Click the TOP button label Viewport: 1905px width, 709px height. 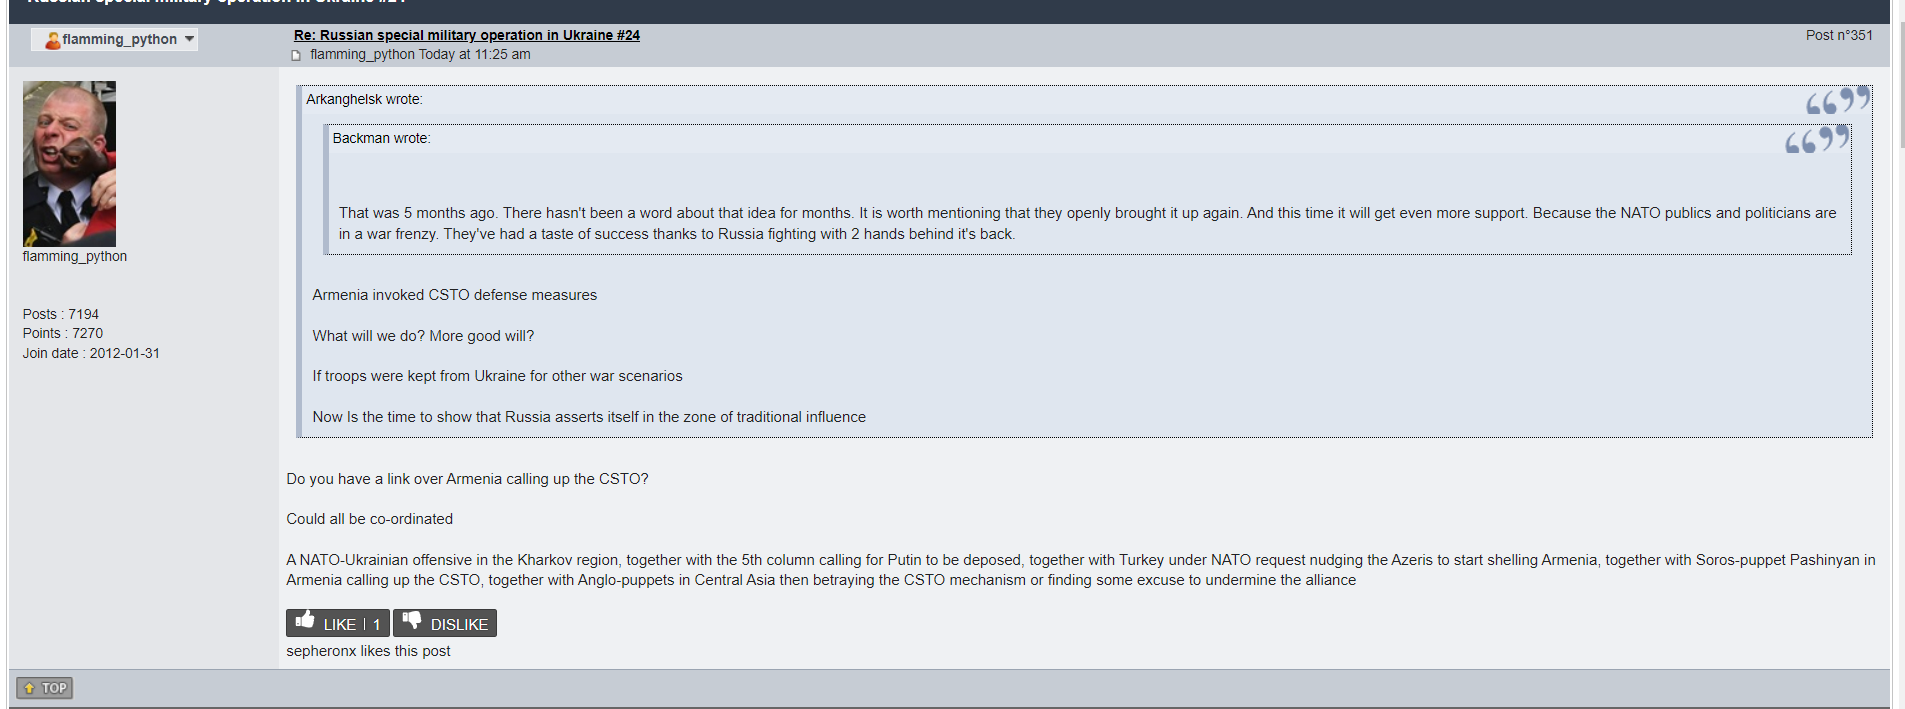pos(54,688)
